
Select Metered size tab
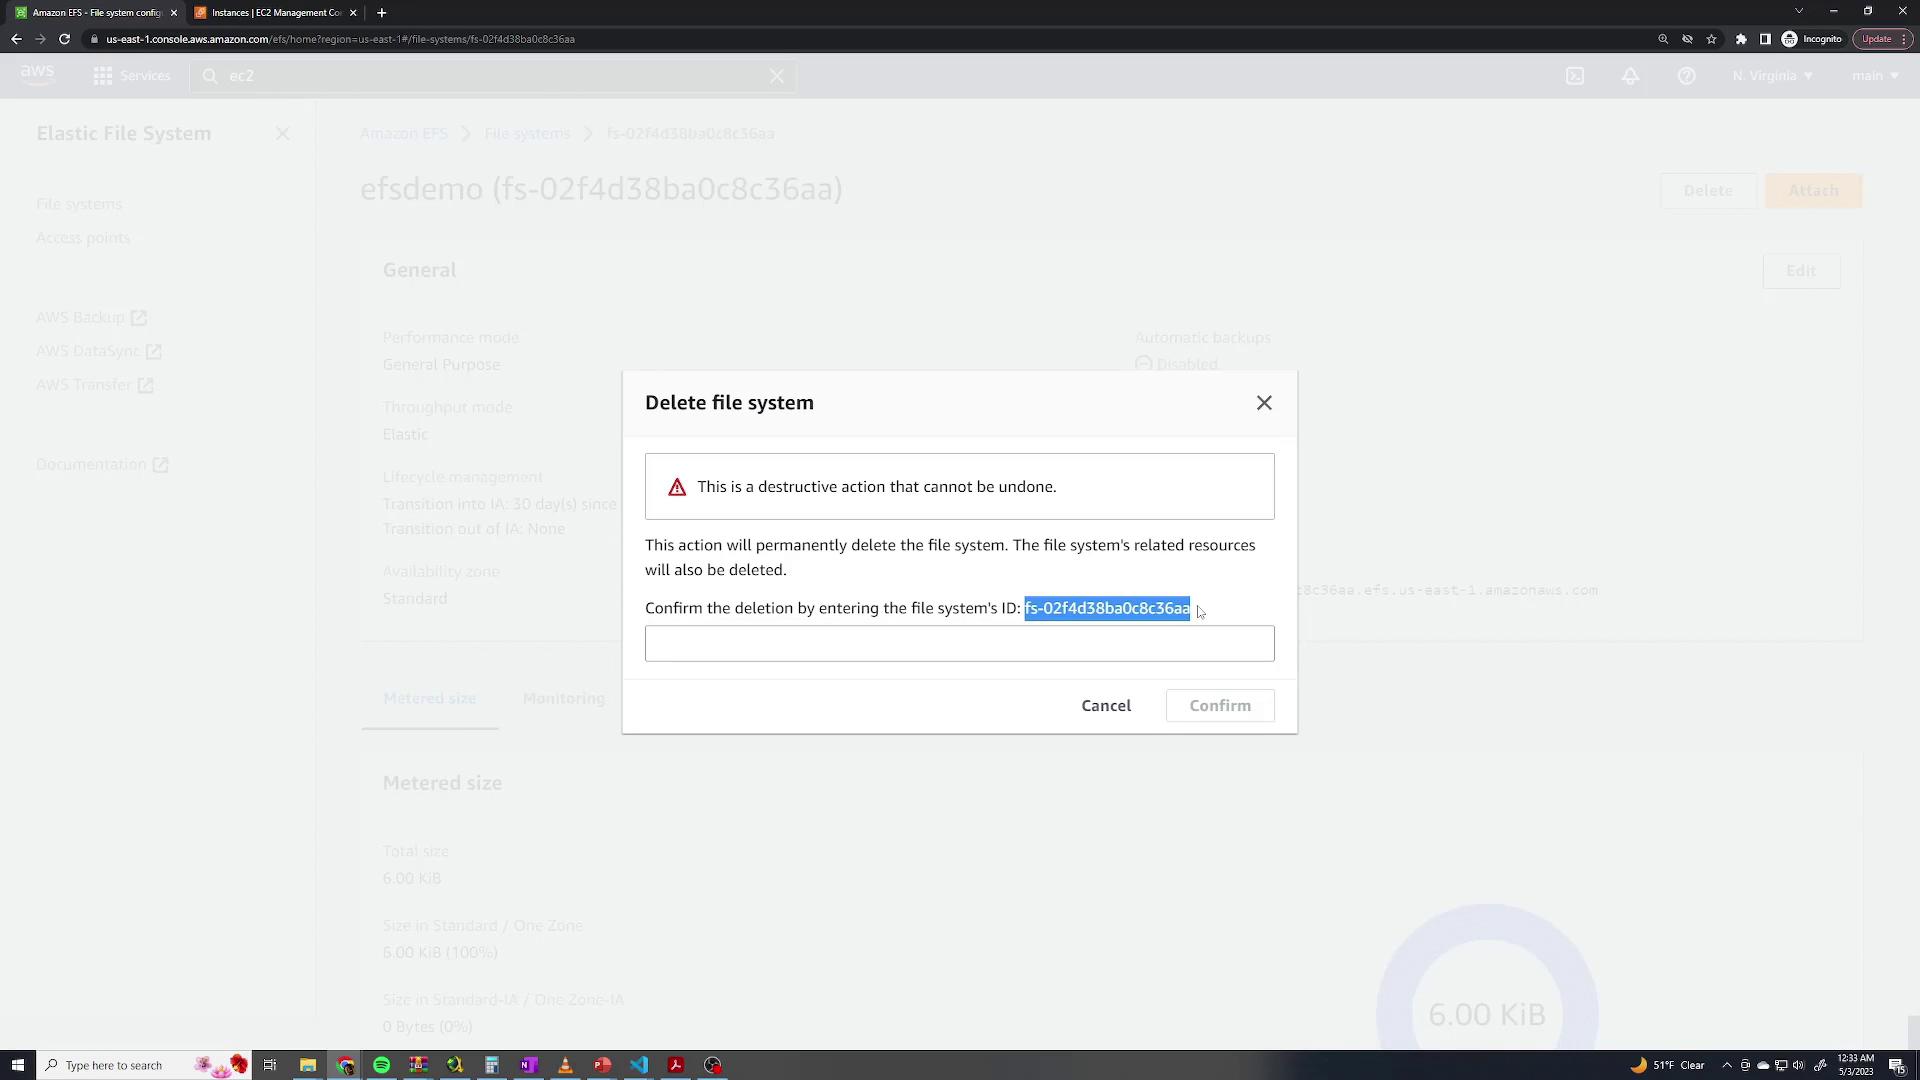click(x=430, y=696)
